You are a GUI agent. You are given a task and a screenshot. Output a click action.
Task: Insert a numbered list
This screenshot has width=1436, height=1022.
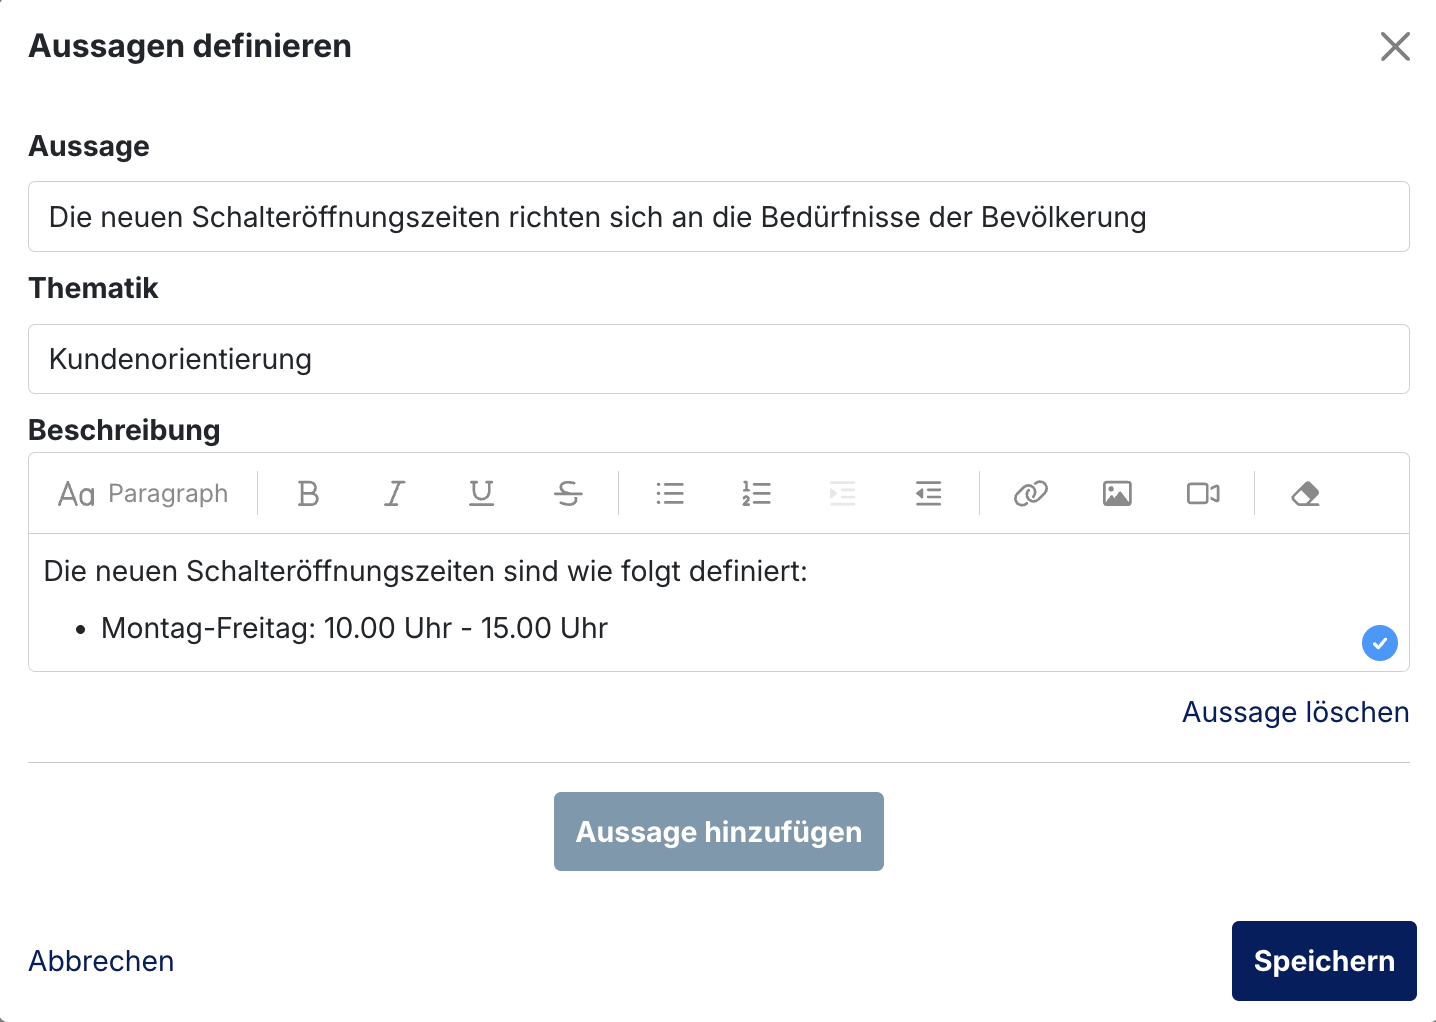[756, 494]
